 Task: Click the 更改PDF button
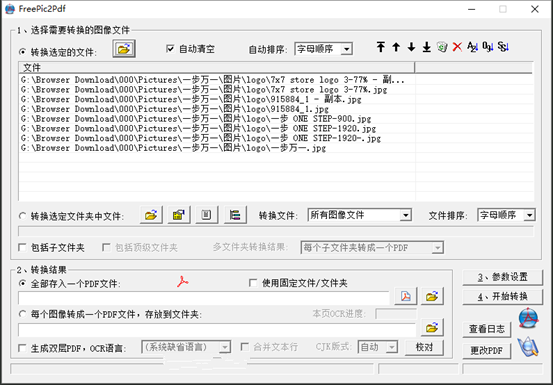click(x=487, y=351)
